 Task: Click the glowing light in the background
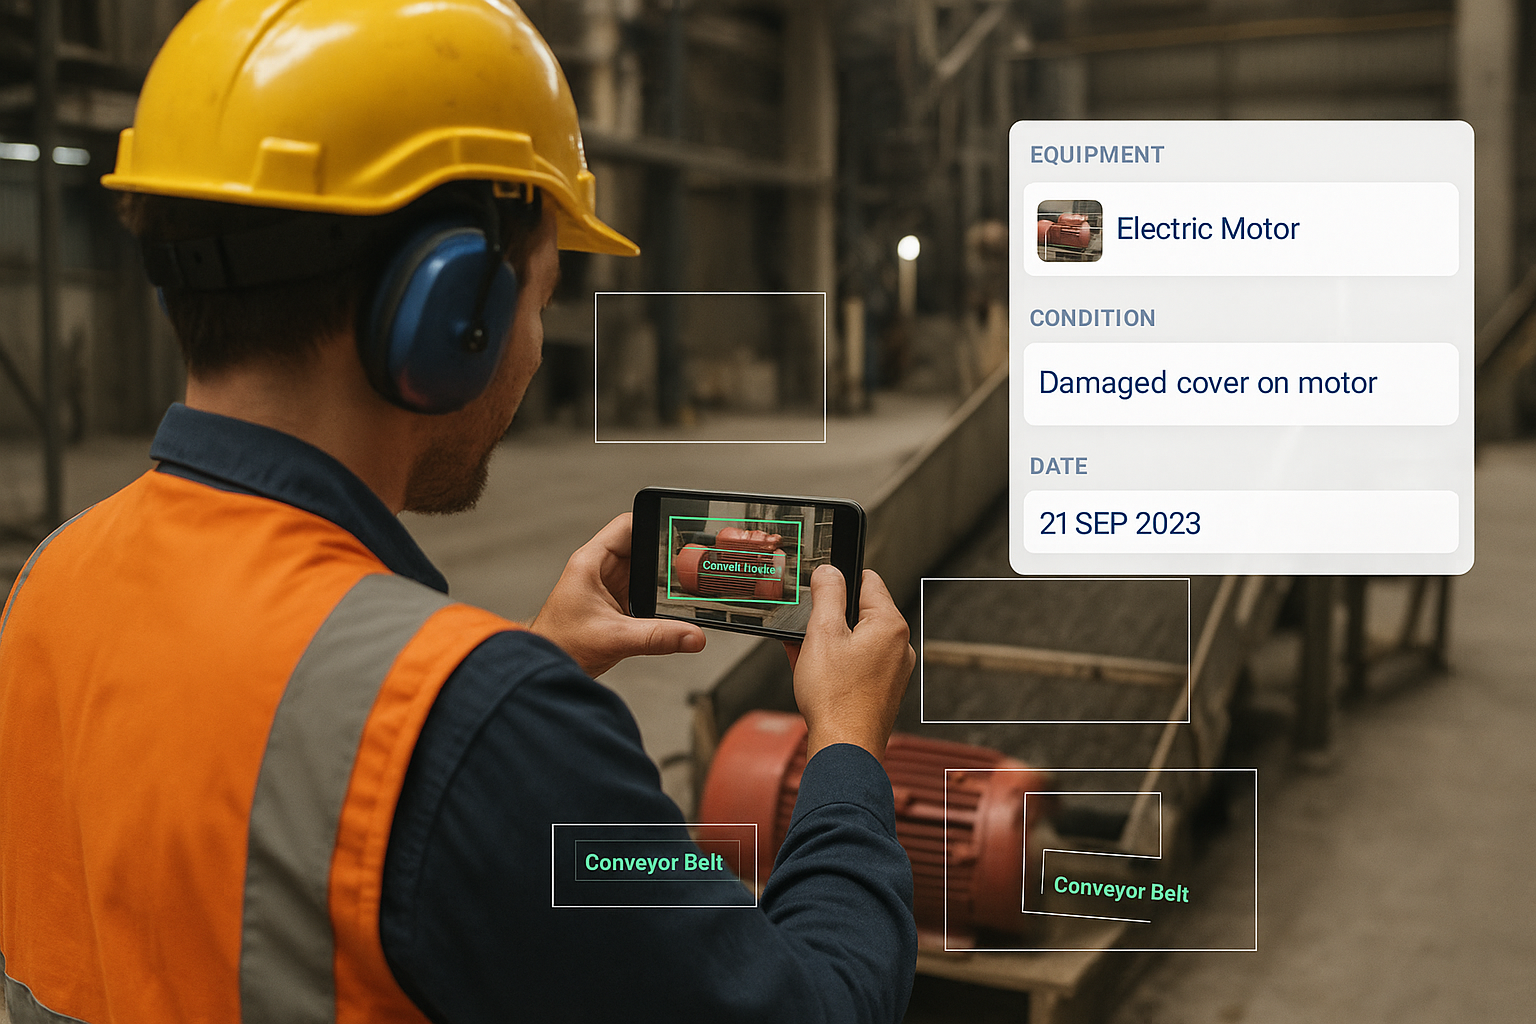908,248
